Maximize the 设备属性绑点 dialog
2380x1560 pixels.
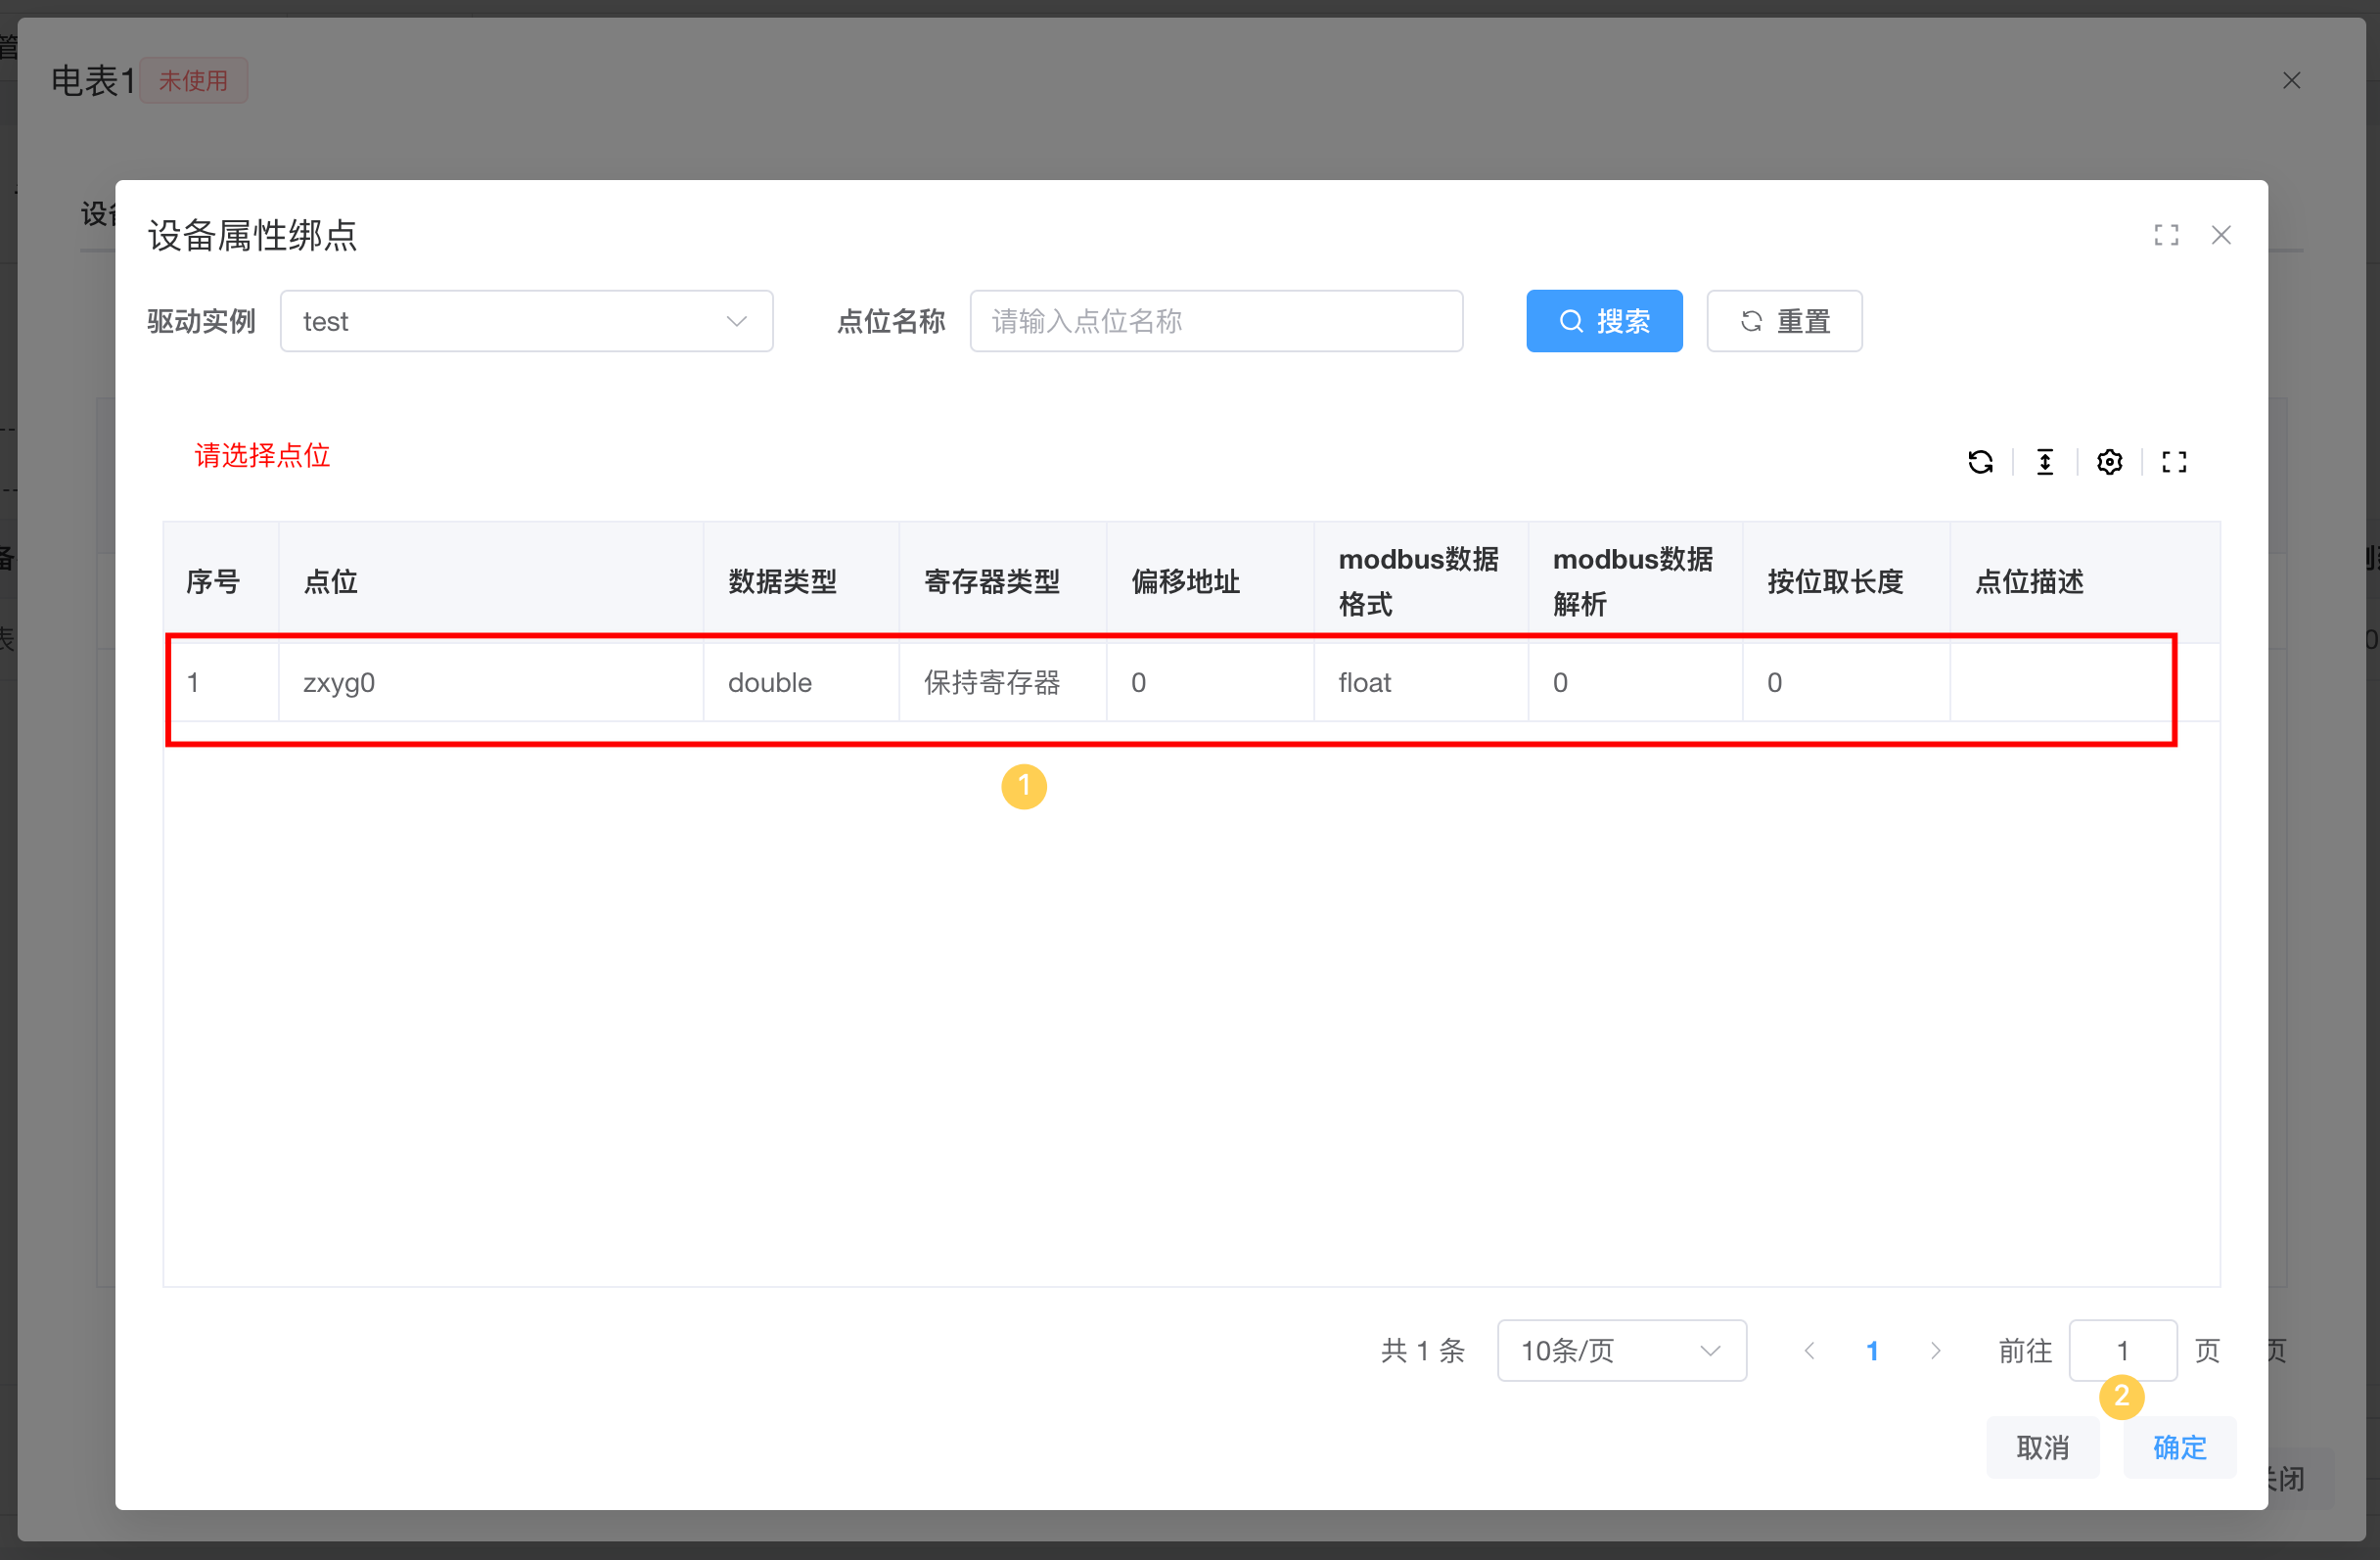(2166, 235)
